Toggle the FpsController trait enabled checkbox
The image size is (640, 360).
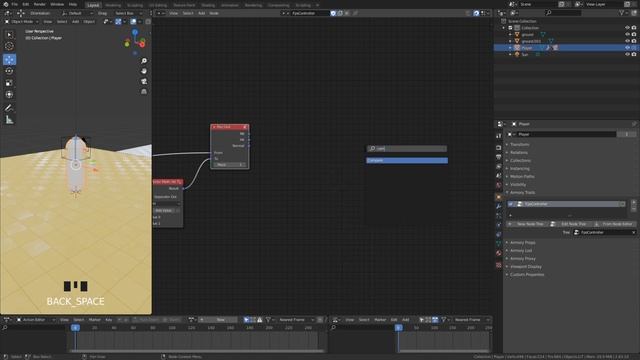point(511,204)
